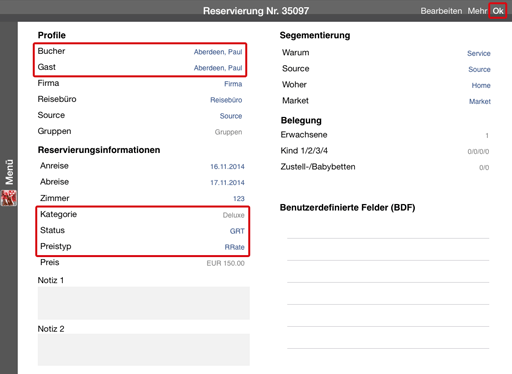
Task: Click into the Notiz 2 text area
Action: point(144,350)
